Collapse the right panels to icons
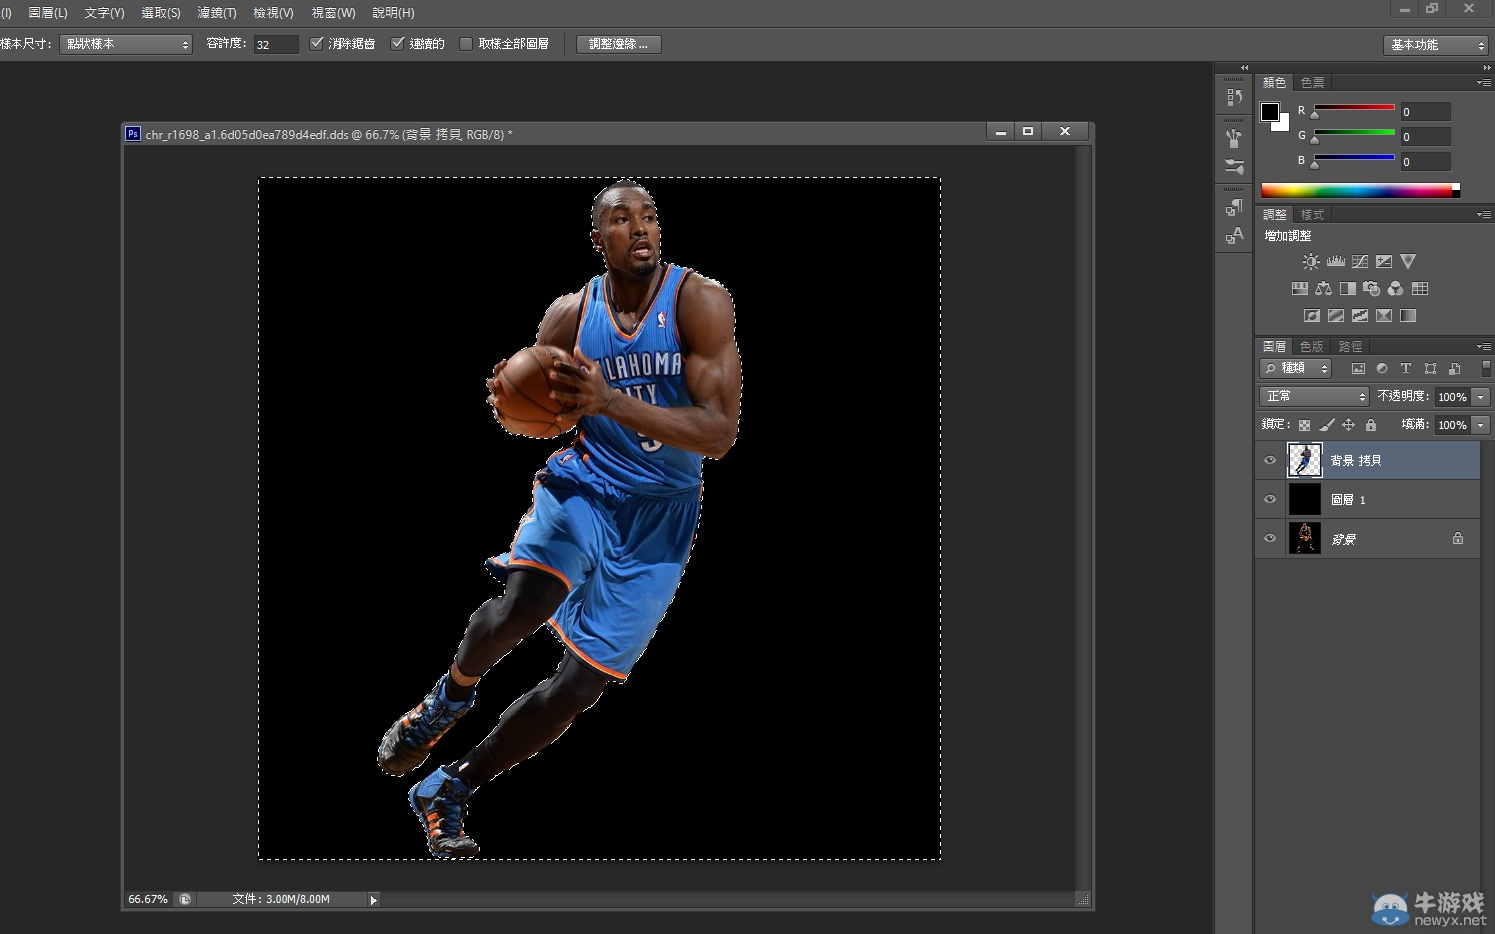The height and width of the screenshot is (934, 1495). (1487, 67)
